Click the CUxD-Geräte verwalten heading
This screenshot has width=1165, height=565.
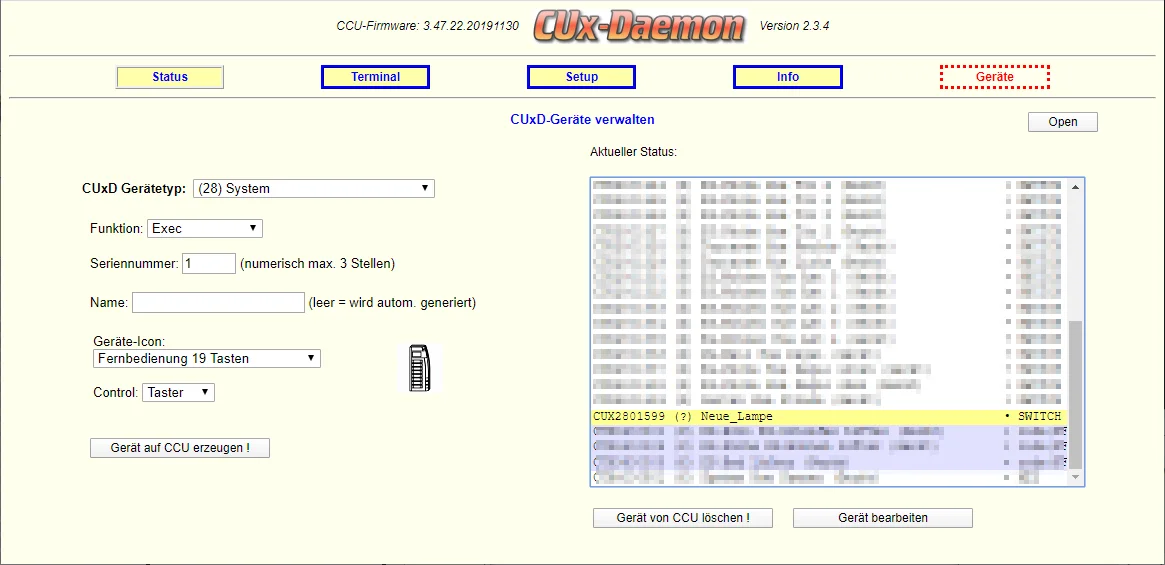pyautogui.click(x=582, y=119)
